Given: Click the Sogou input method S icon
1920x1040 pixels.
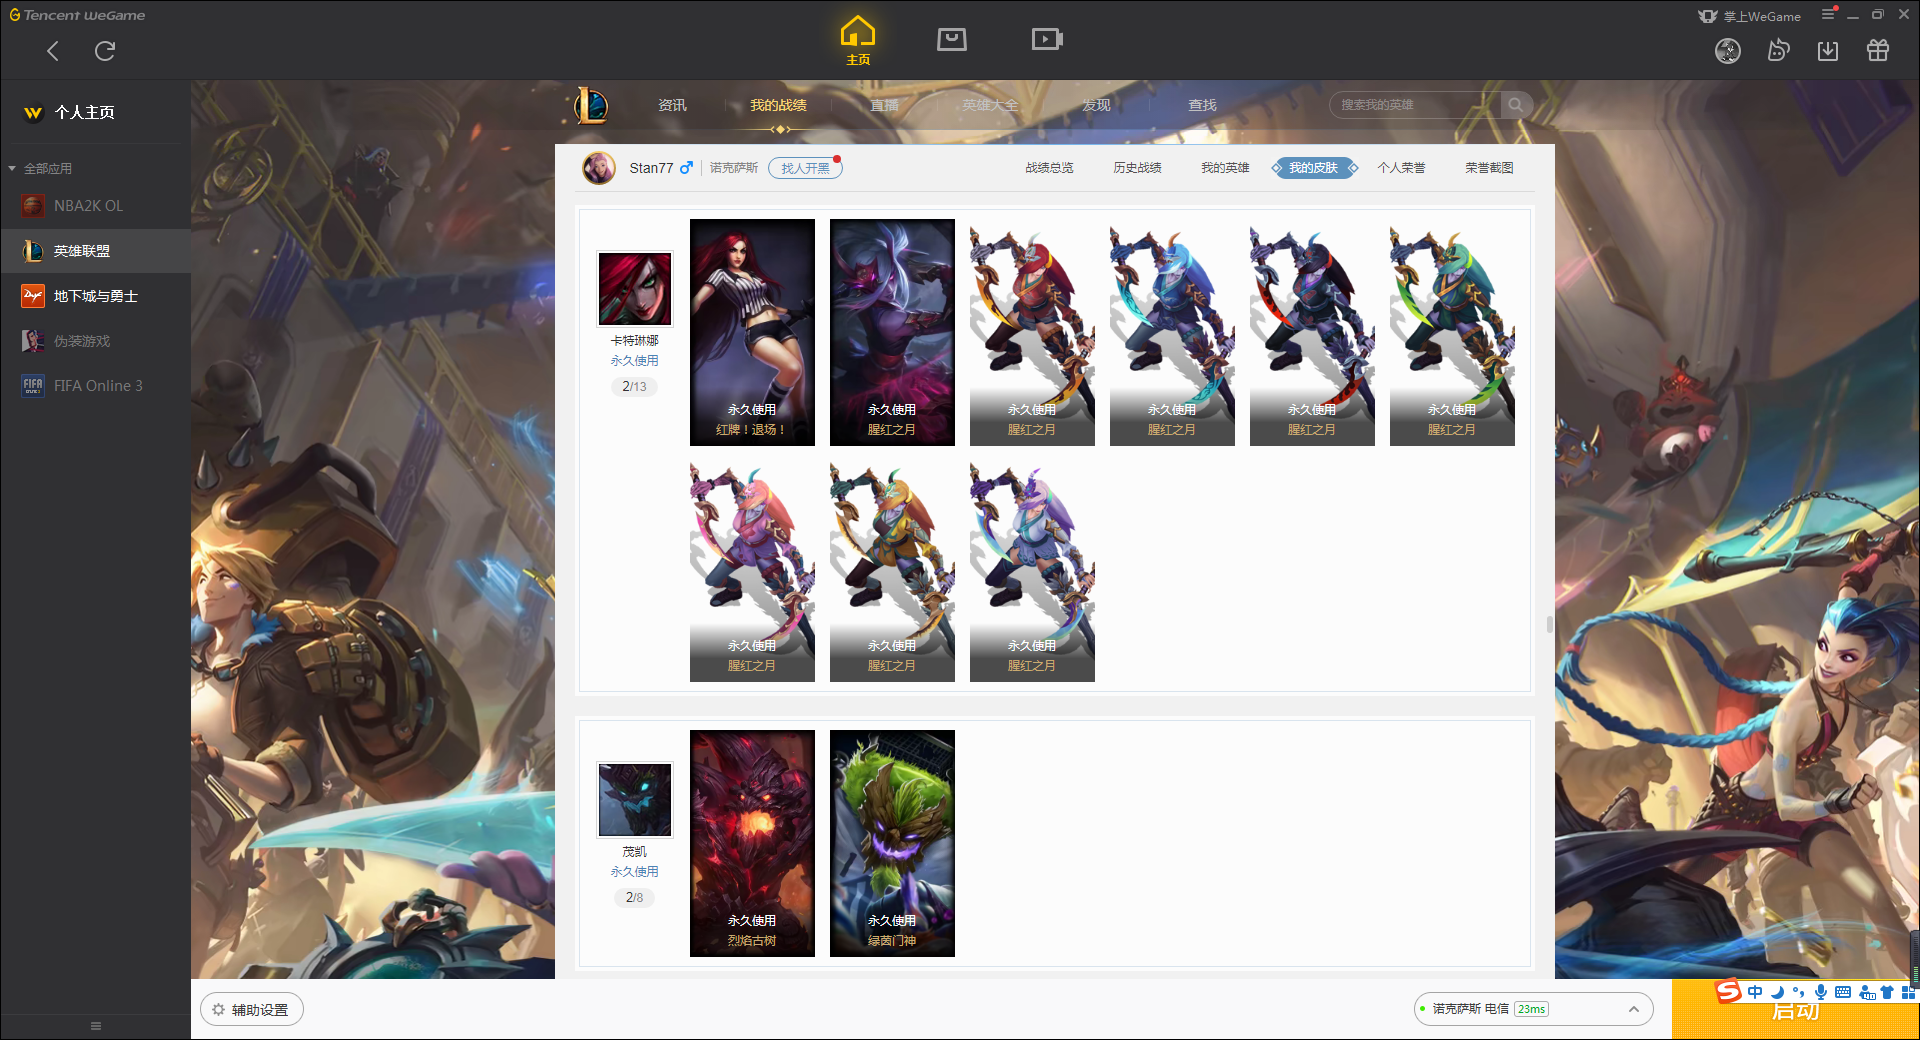Looking at the screenshot, I should point(1728,991).
